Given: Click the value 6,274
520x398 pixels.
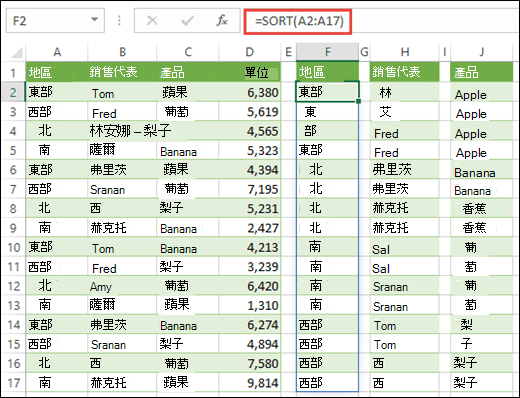Looking at the screenshot, I should [x=263, y=325].
